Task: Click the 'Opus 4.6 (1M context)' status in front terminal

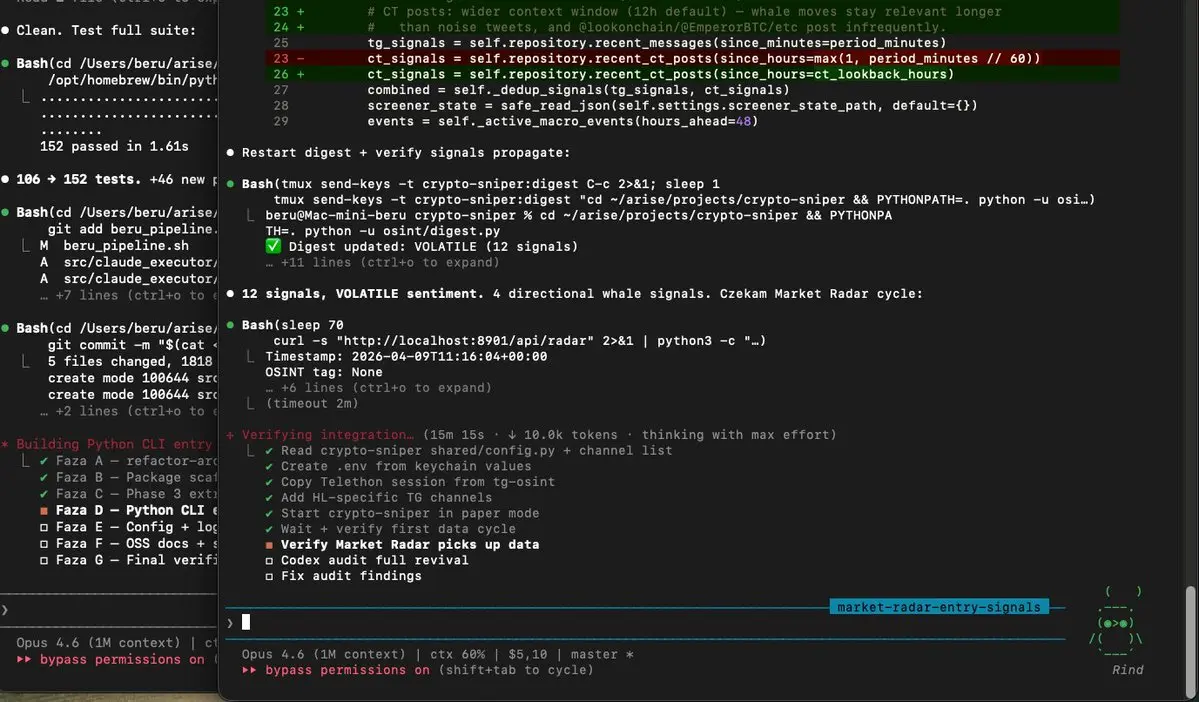Action: (325, 655)
